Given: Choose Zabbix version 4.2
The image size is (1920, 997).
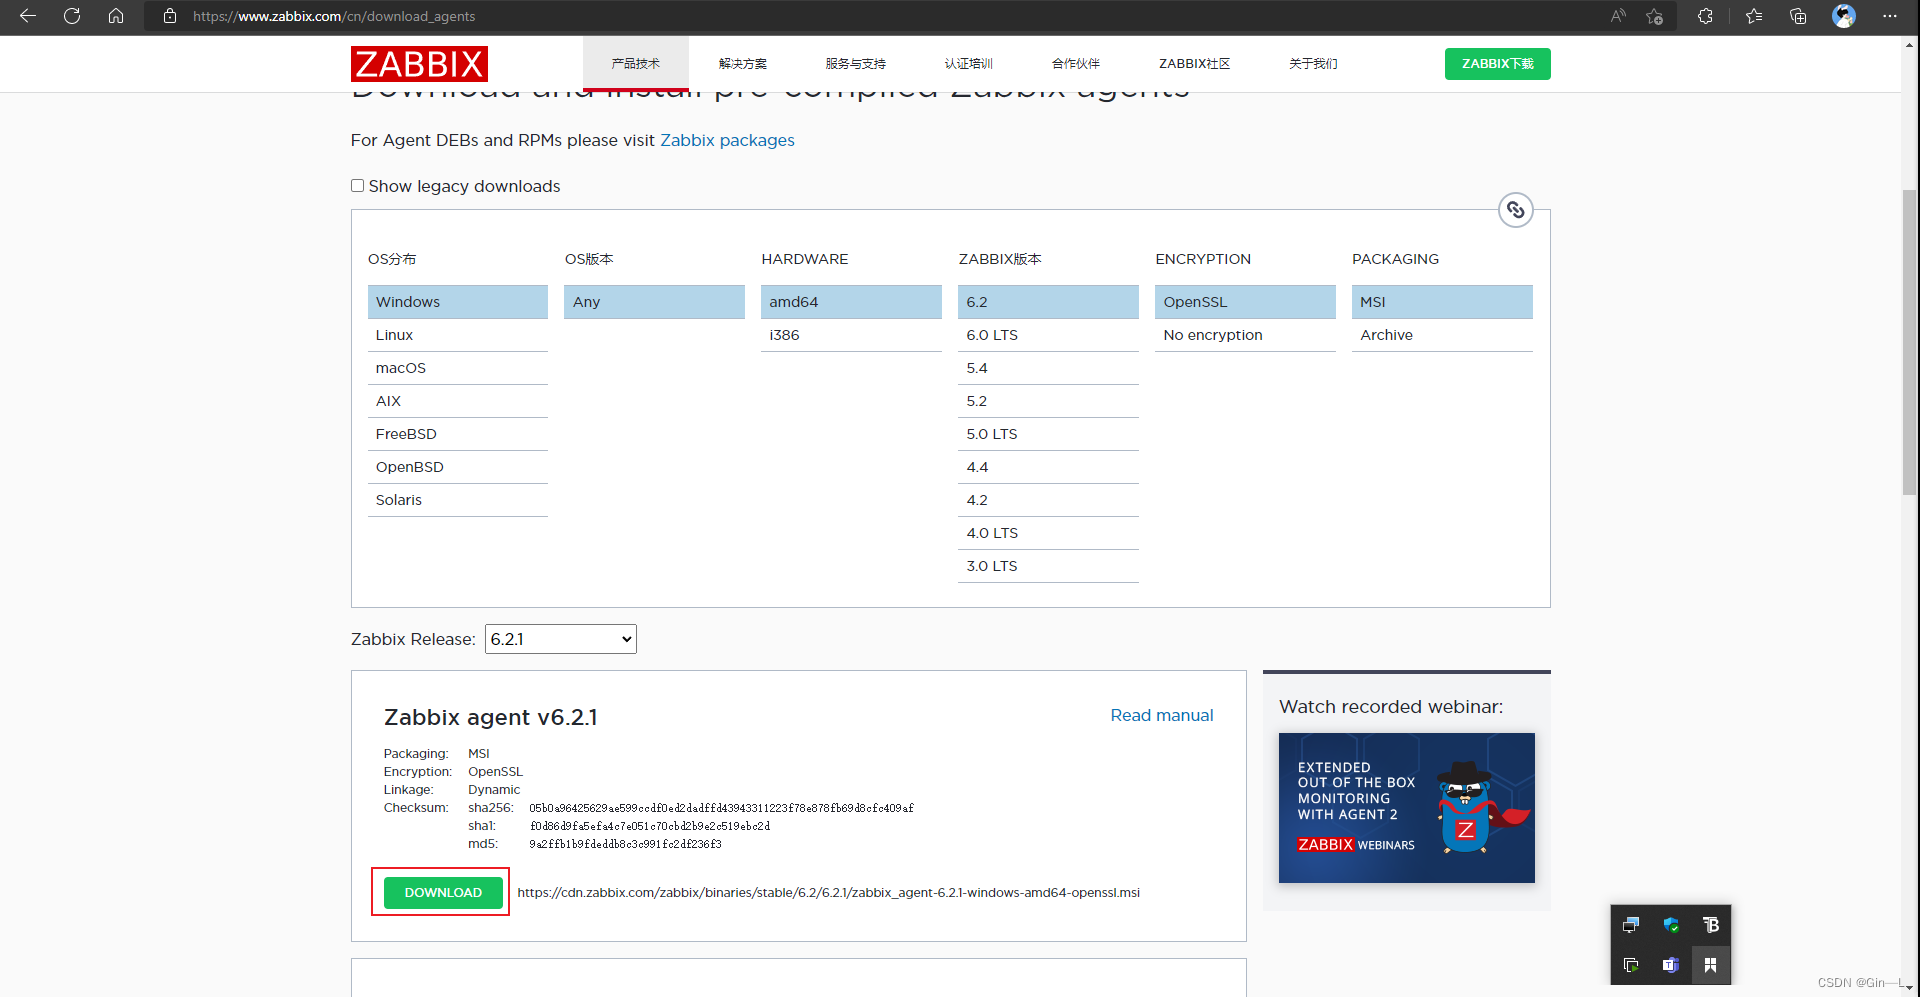Looking at the screenshot, I should 1049,500.
